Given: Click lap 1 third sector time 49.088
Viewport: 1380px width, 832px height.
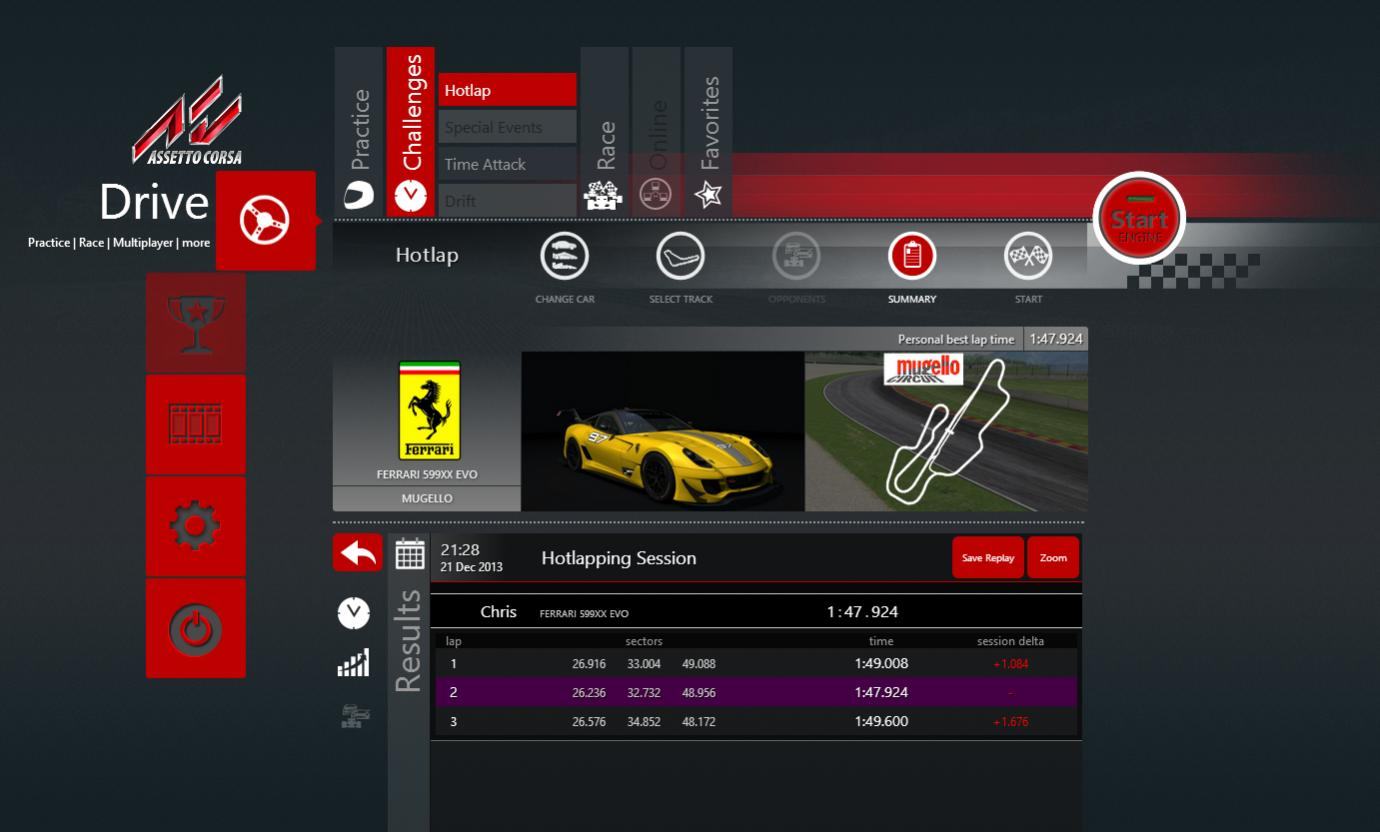Looking at the screenshot, I should pos(699,664).
